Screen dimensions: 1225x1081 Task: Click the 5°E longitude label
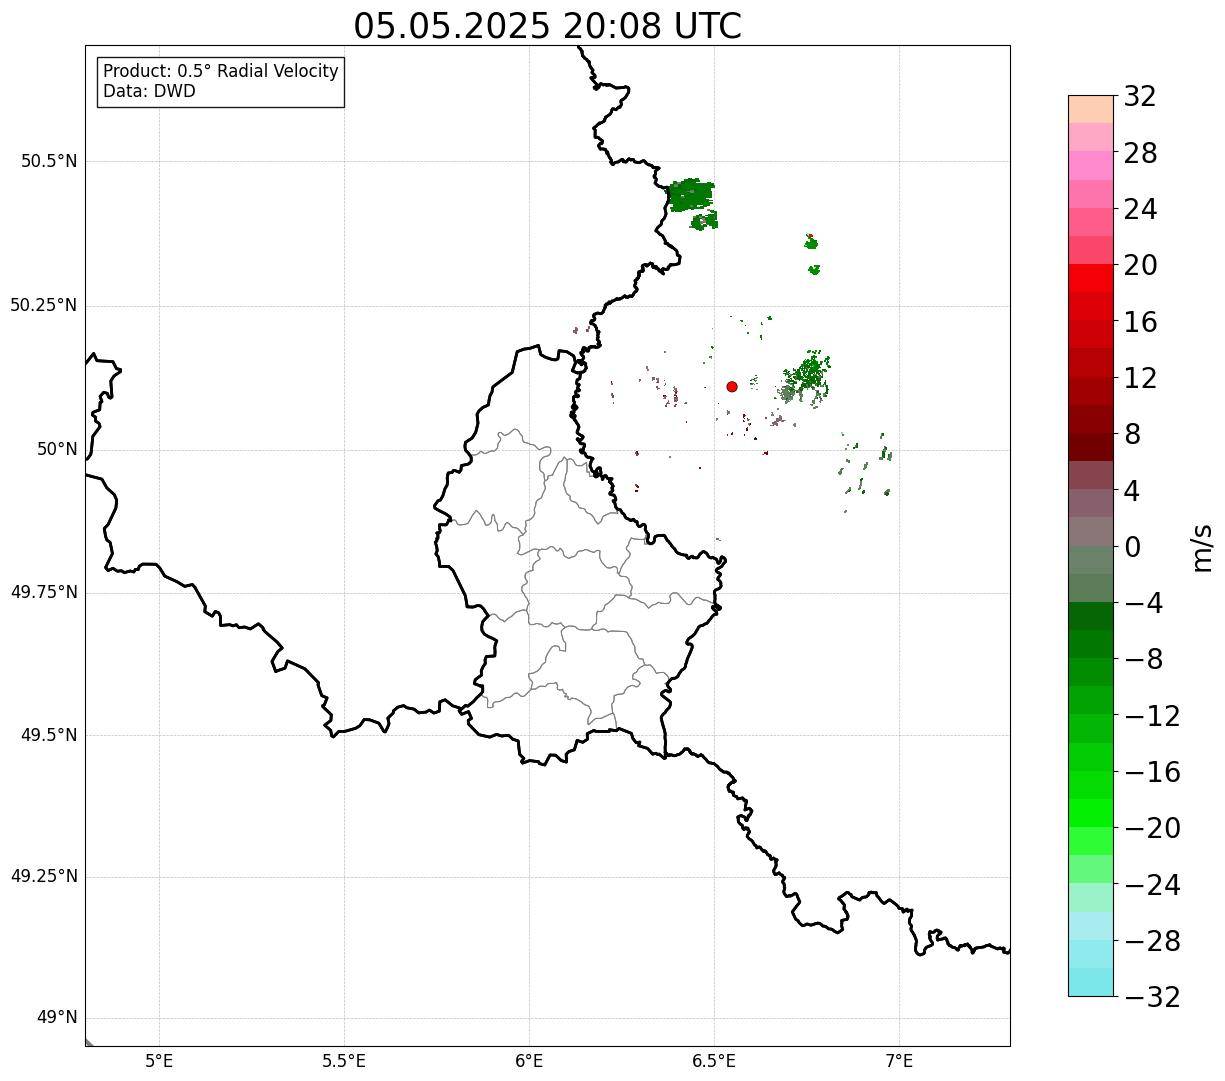(x=160, y=1061)
